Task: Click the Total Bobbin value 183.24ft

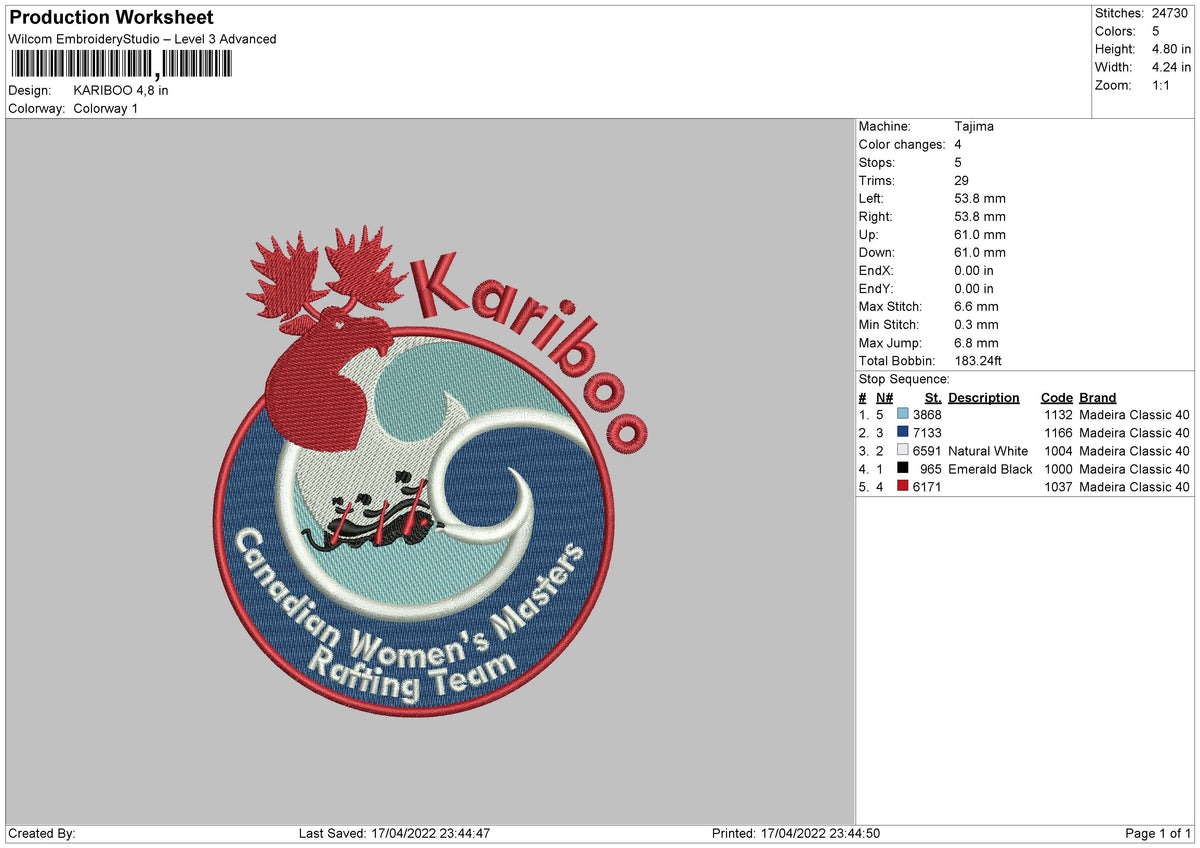Action: tap(977, 361)
